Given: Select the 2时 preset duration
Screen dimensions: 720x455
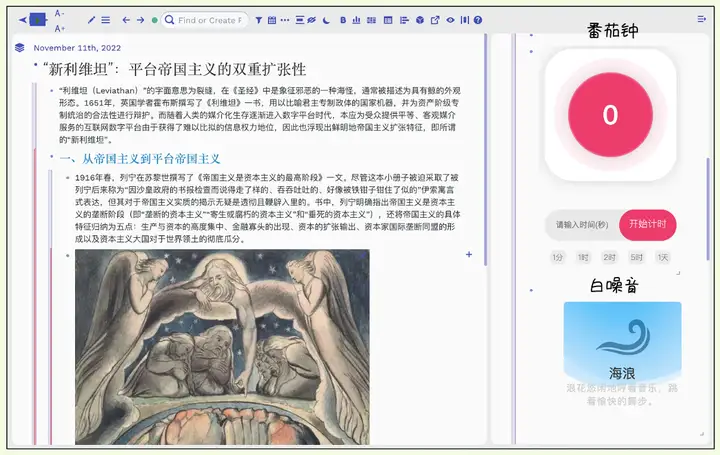Looking at the screenshot, I should 609,257.
